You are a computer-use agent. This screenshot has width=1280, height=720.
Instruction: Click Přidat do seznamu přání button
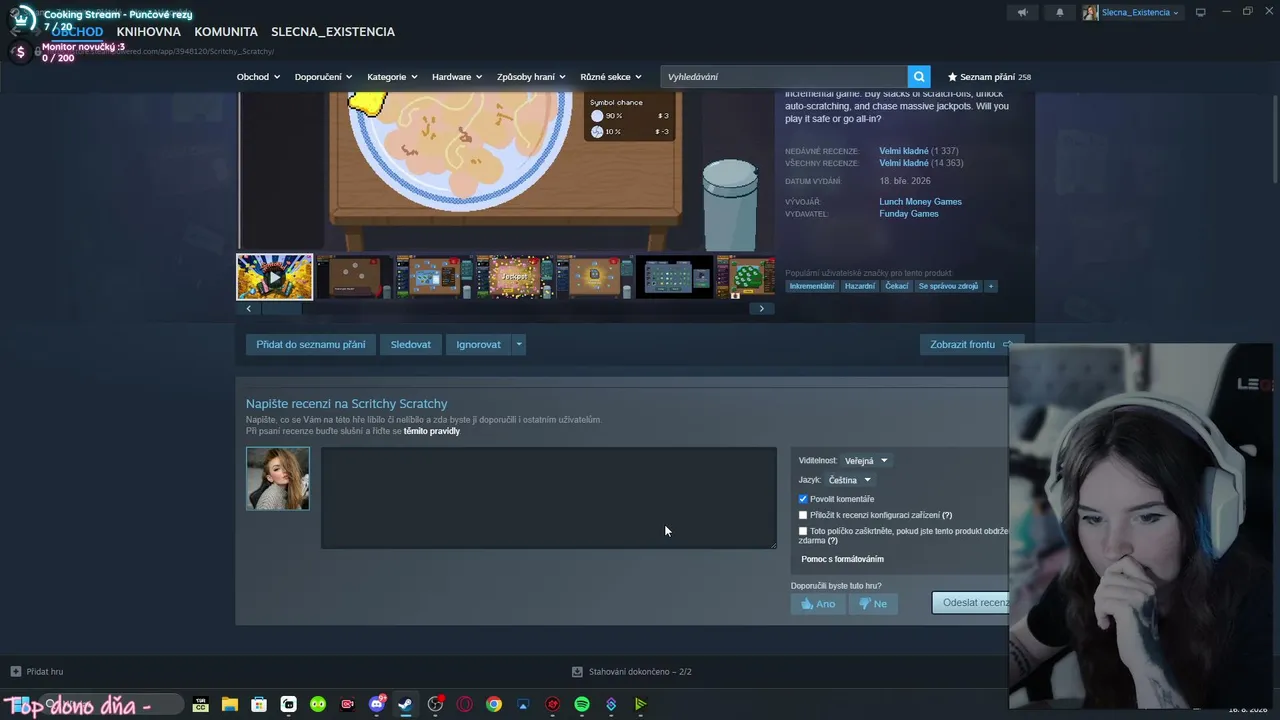click(x=311, y=345)
